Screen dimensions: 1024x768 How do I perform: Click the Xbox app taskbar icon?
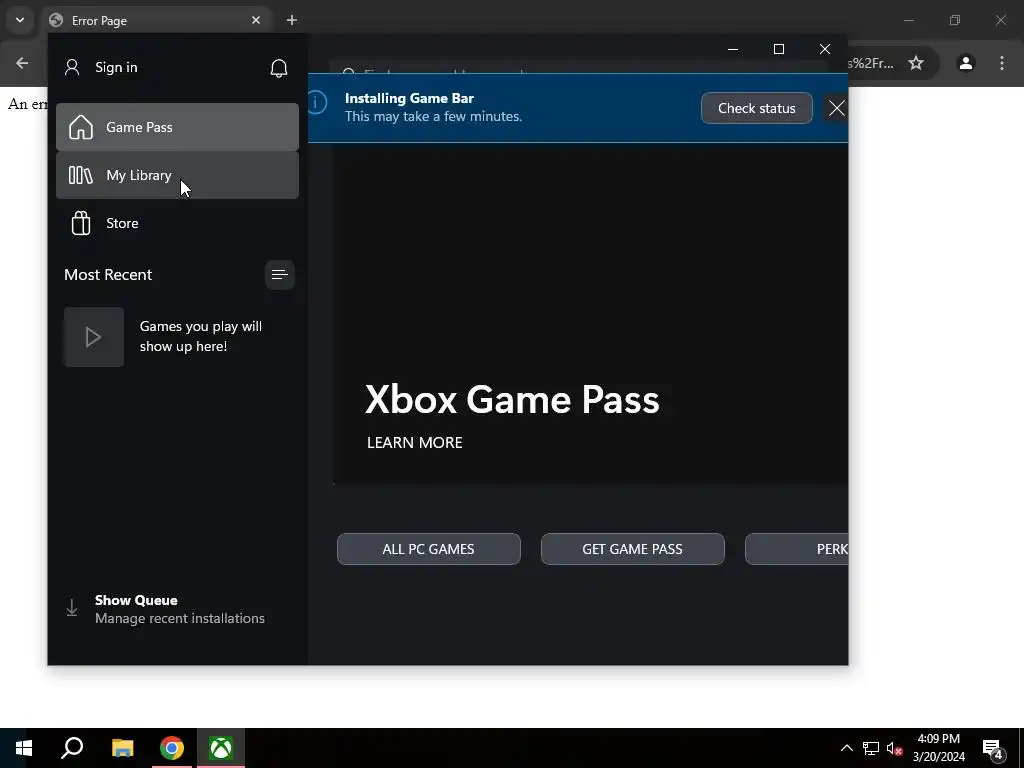[221, 748]
